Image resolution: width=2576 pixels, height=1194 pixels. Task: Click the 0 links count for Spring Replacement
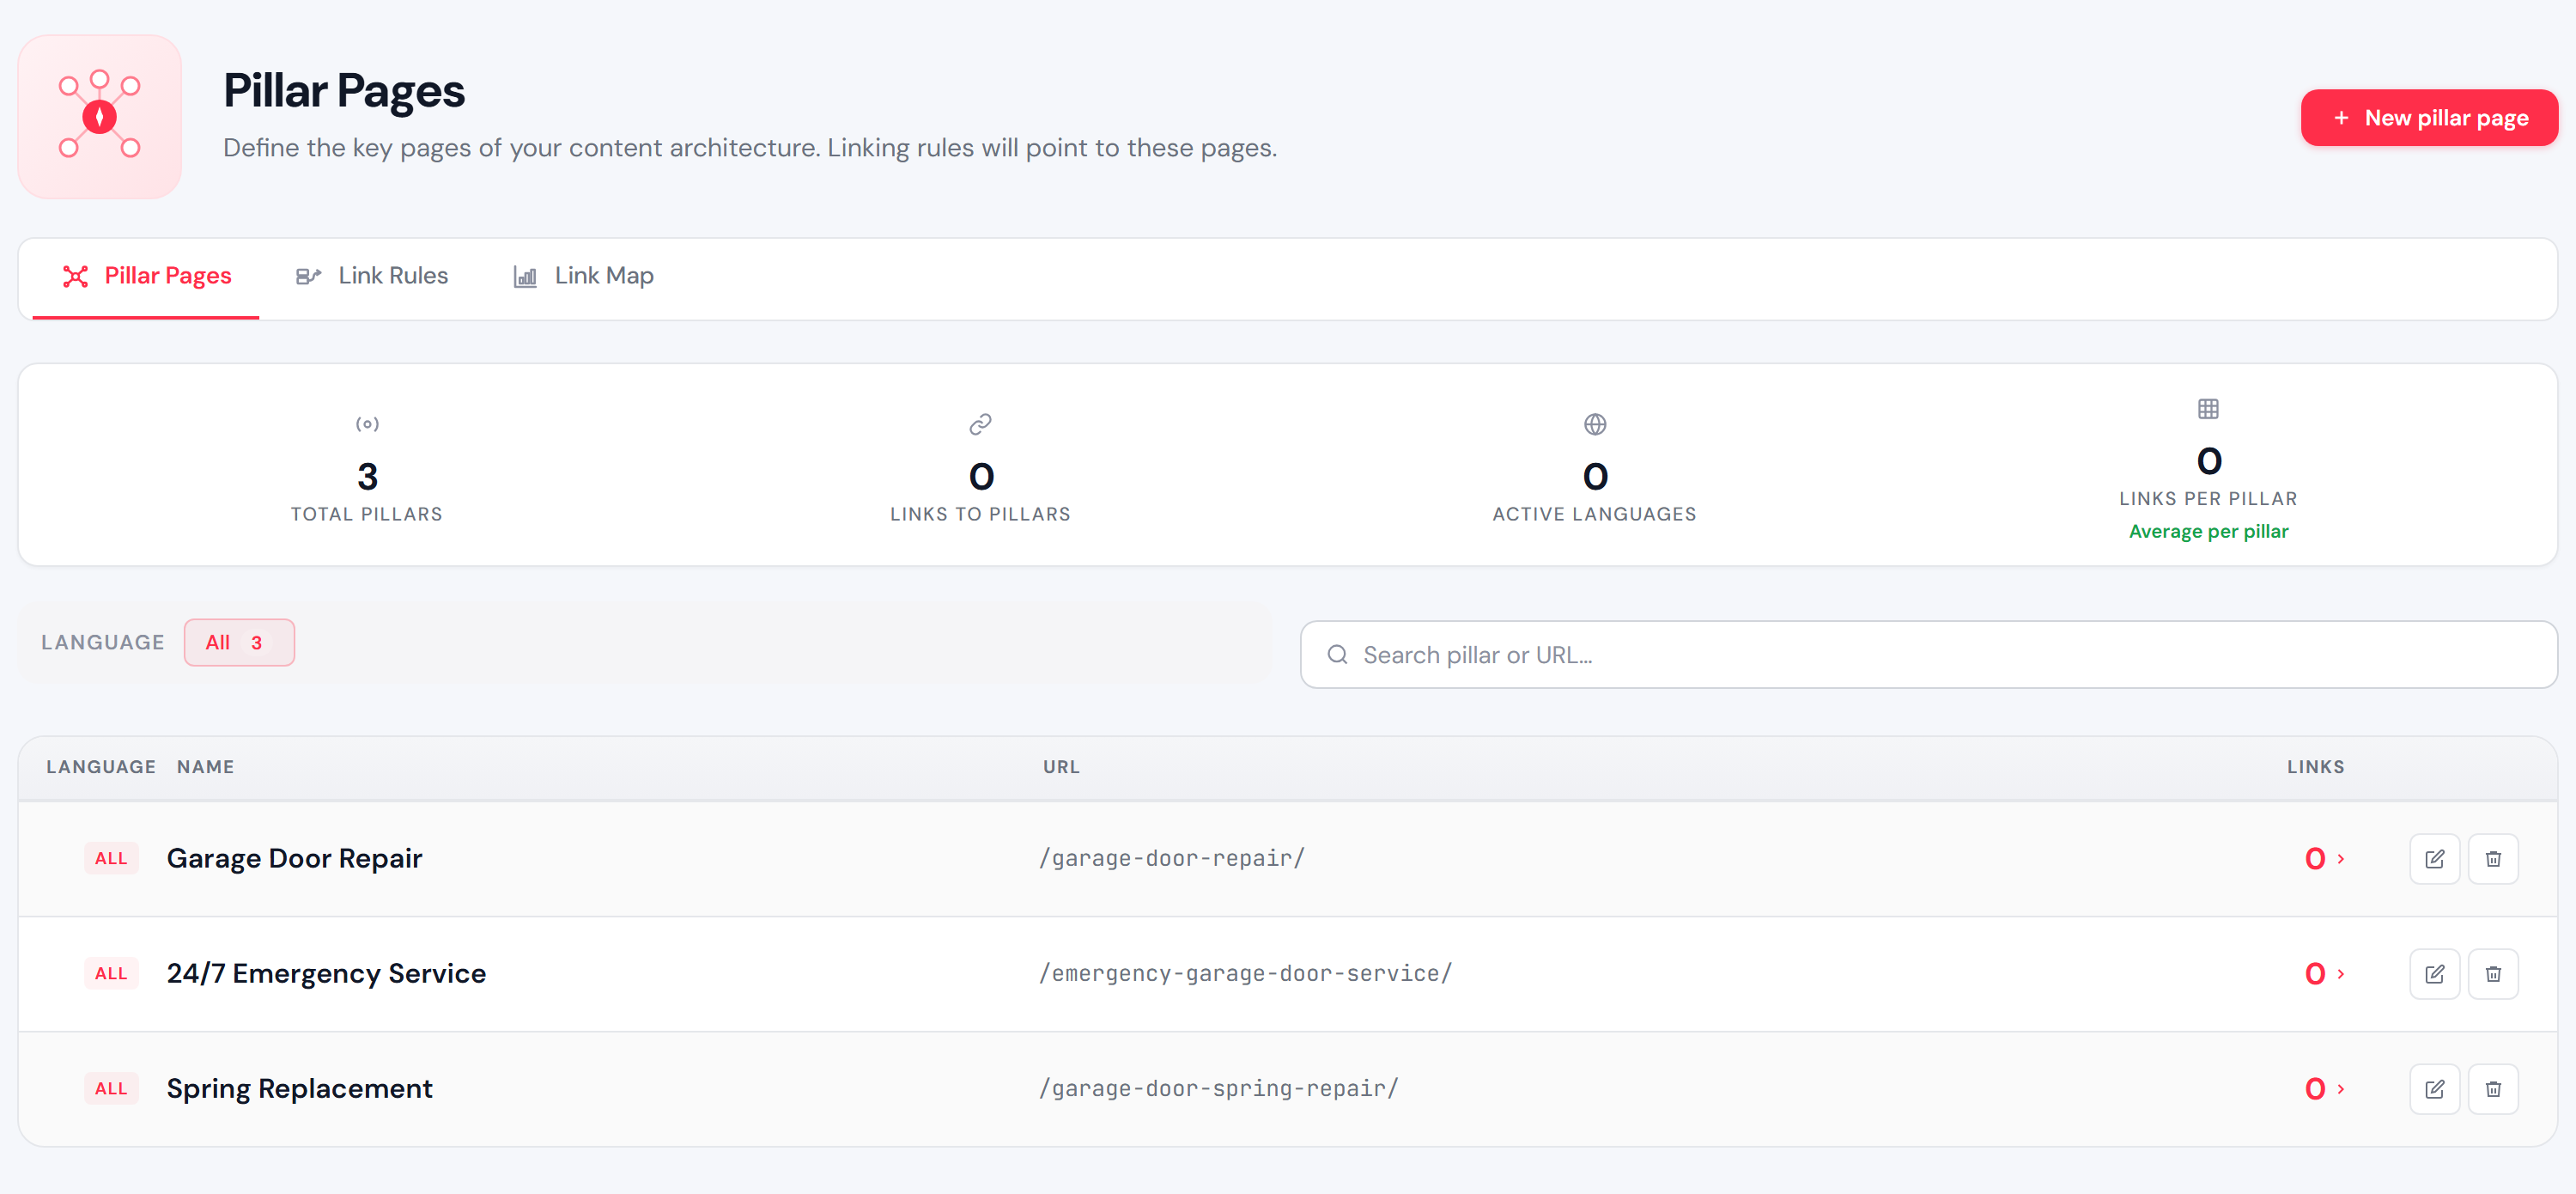point(2314,1089)
